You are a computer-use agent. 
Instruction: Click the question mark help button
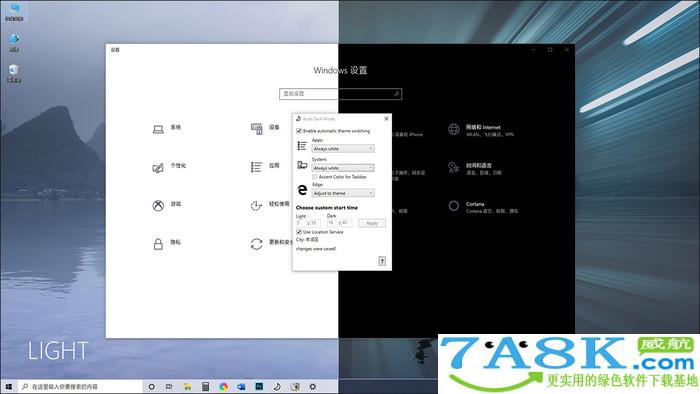[382, 261]
